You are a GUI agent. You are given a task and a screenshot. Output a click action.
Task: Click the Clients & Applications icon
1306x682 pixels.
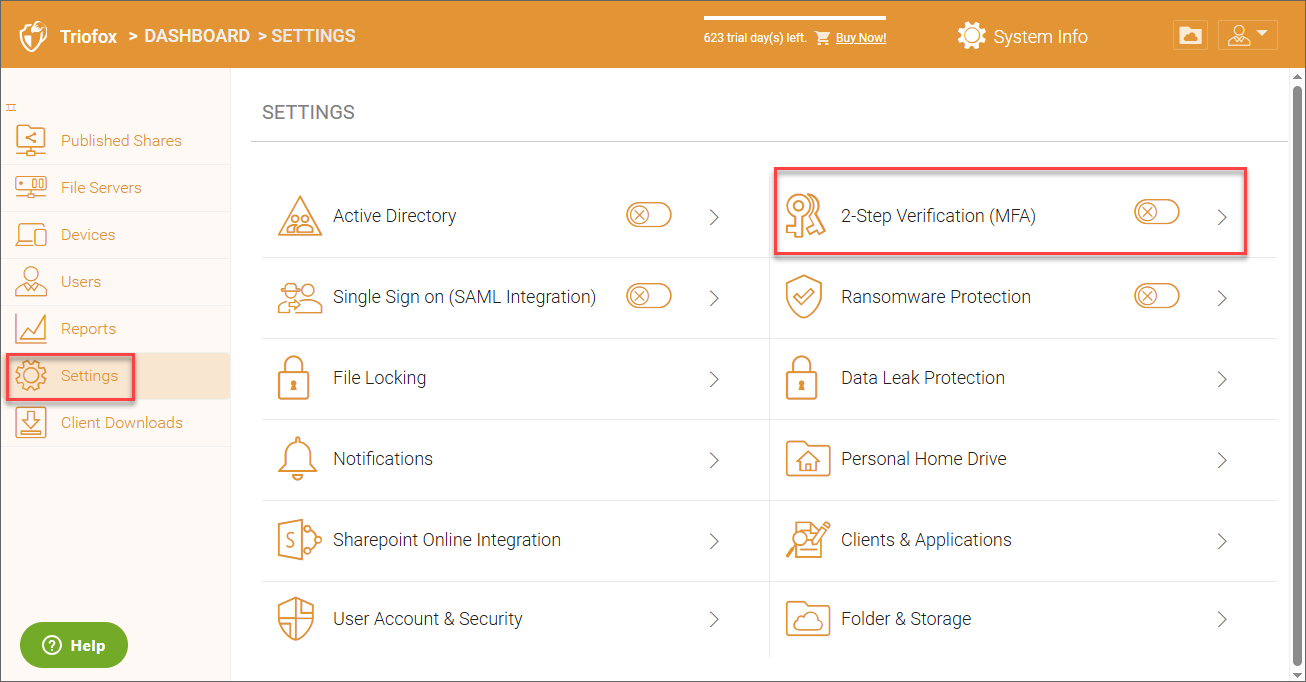point(808,540)
